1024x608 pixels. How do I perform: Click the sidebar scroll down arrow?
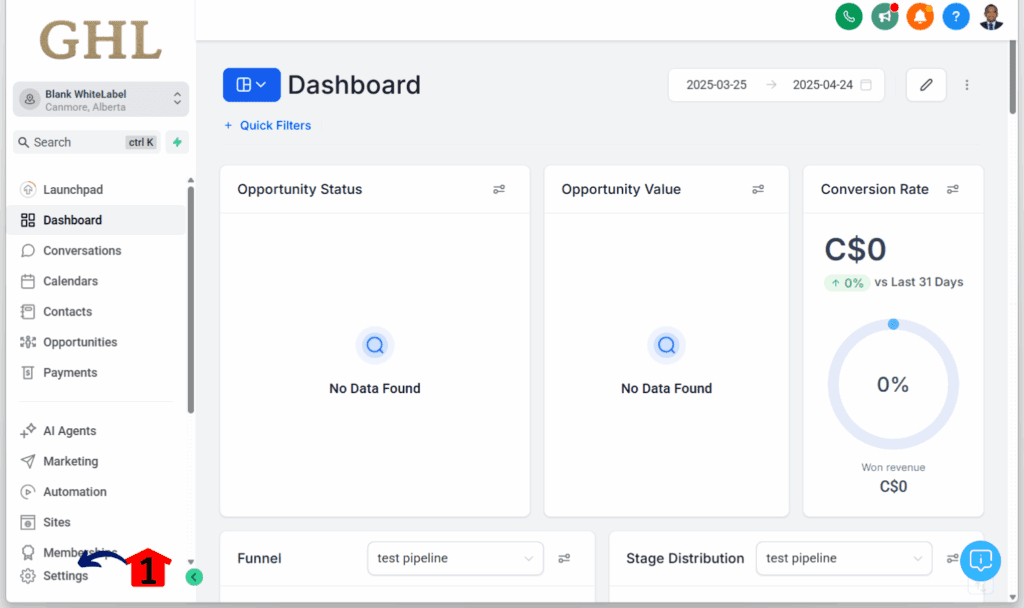point(191,562)
